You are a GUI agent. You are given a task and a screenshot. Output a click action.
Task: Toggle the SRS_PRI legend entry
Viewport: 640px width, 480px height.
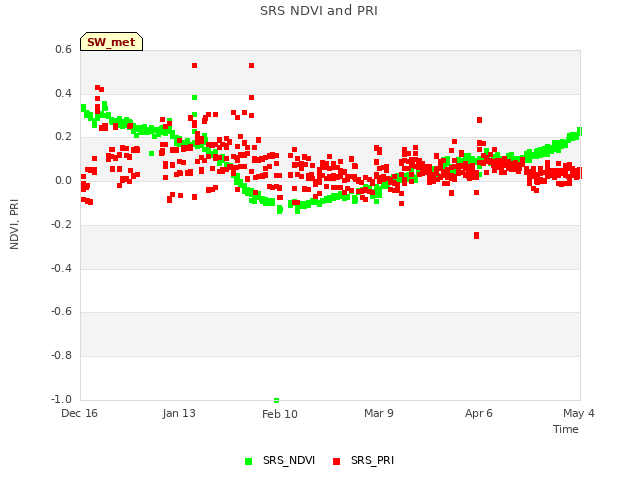[363, 461]
